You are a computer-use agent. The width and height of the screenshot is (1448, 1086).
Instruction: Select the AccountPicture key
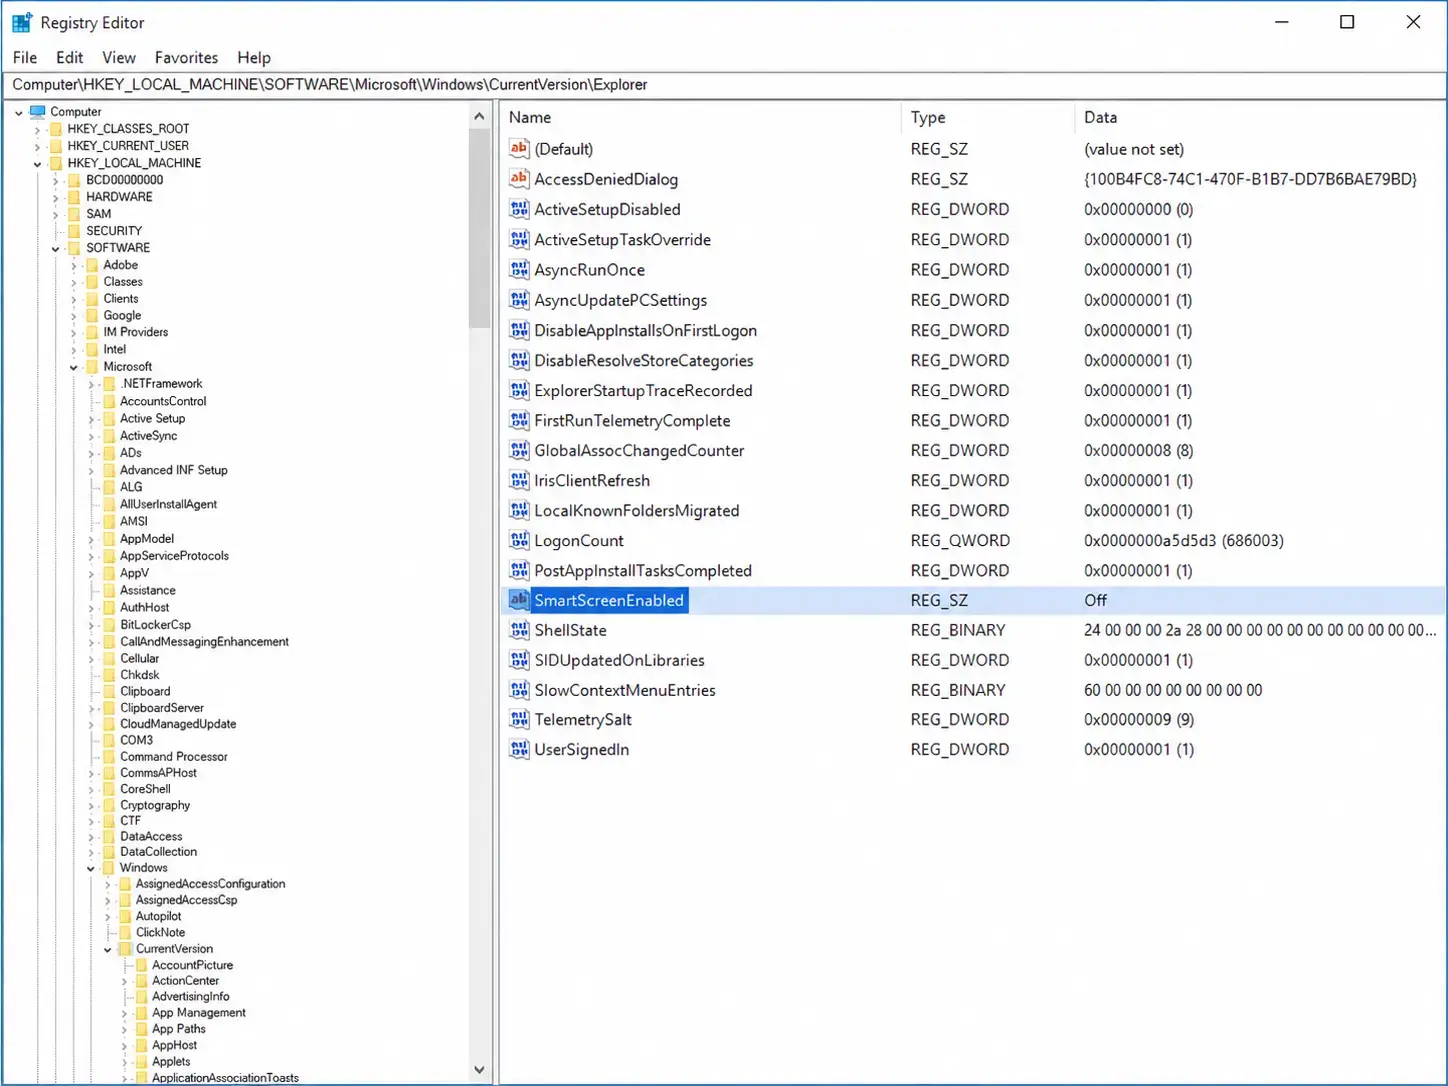pyautogui.click(x=192, y=965)
